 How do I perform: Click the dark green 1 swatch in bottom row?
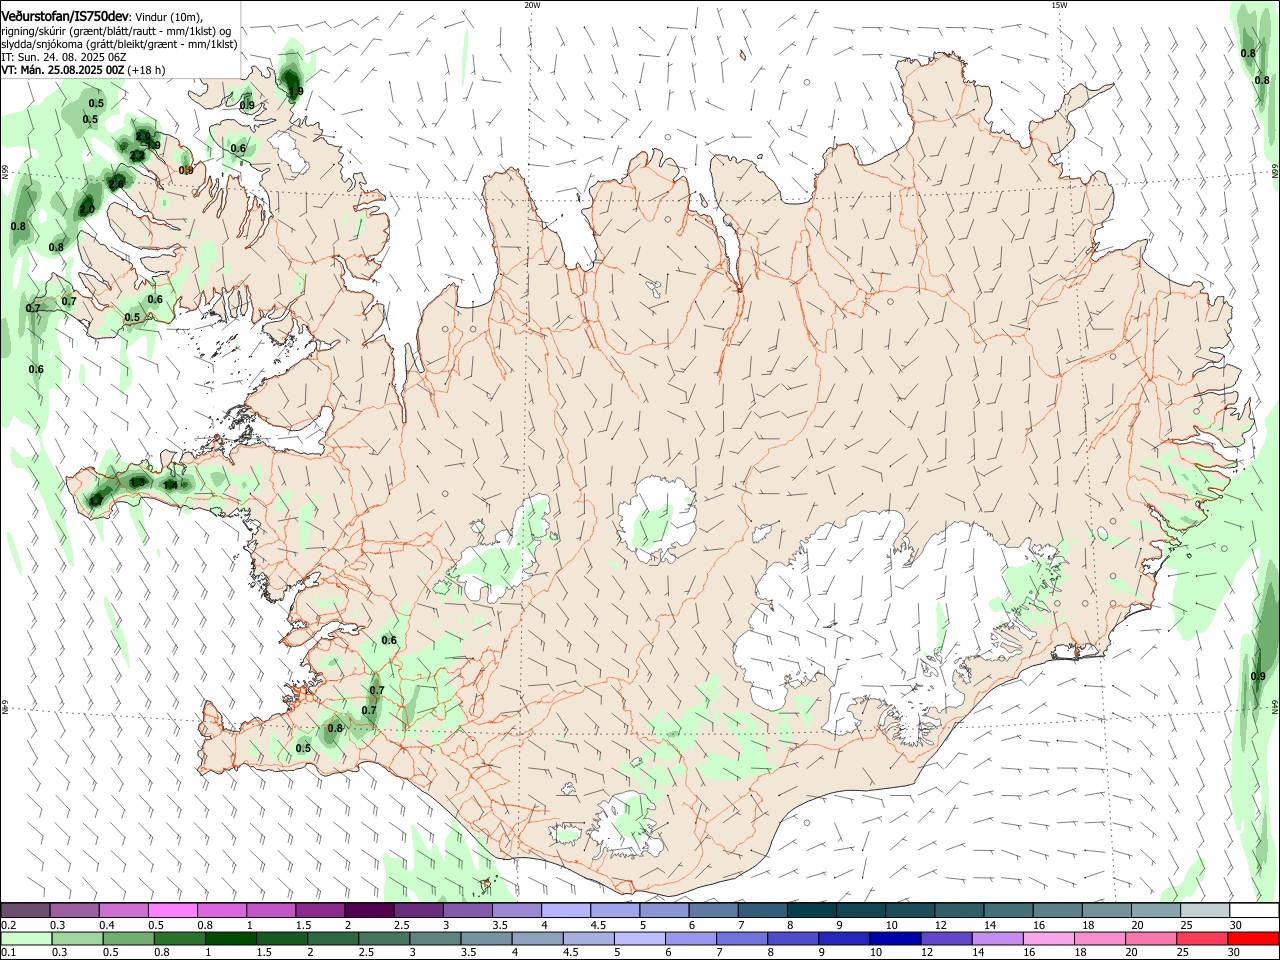(x=231, y=939)
